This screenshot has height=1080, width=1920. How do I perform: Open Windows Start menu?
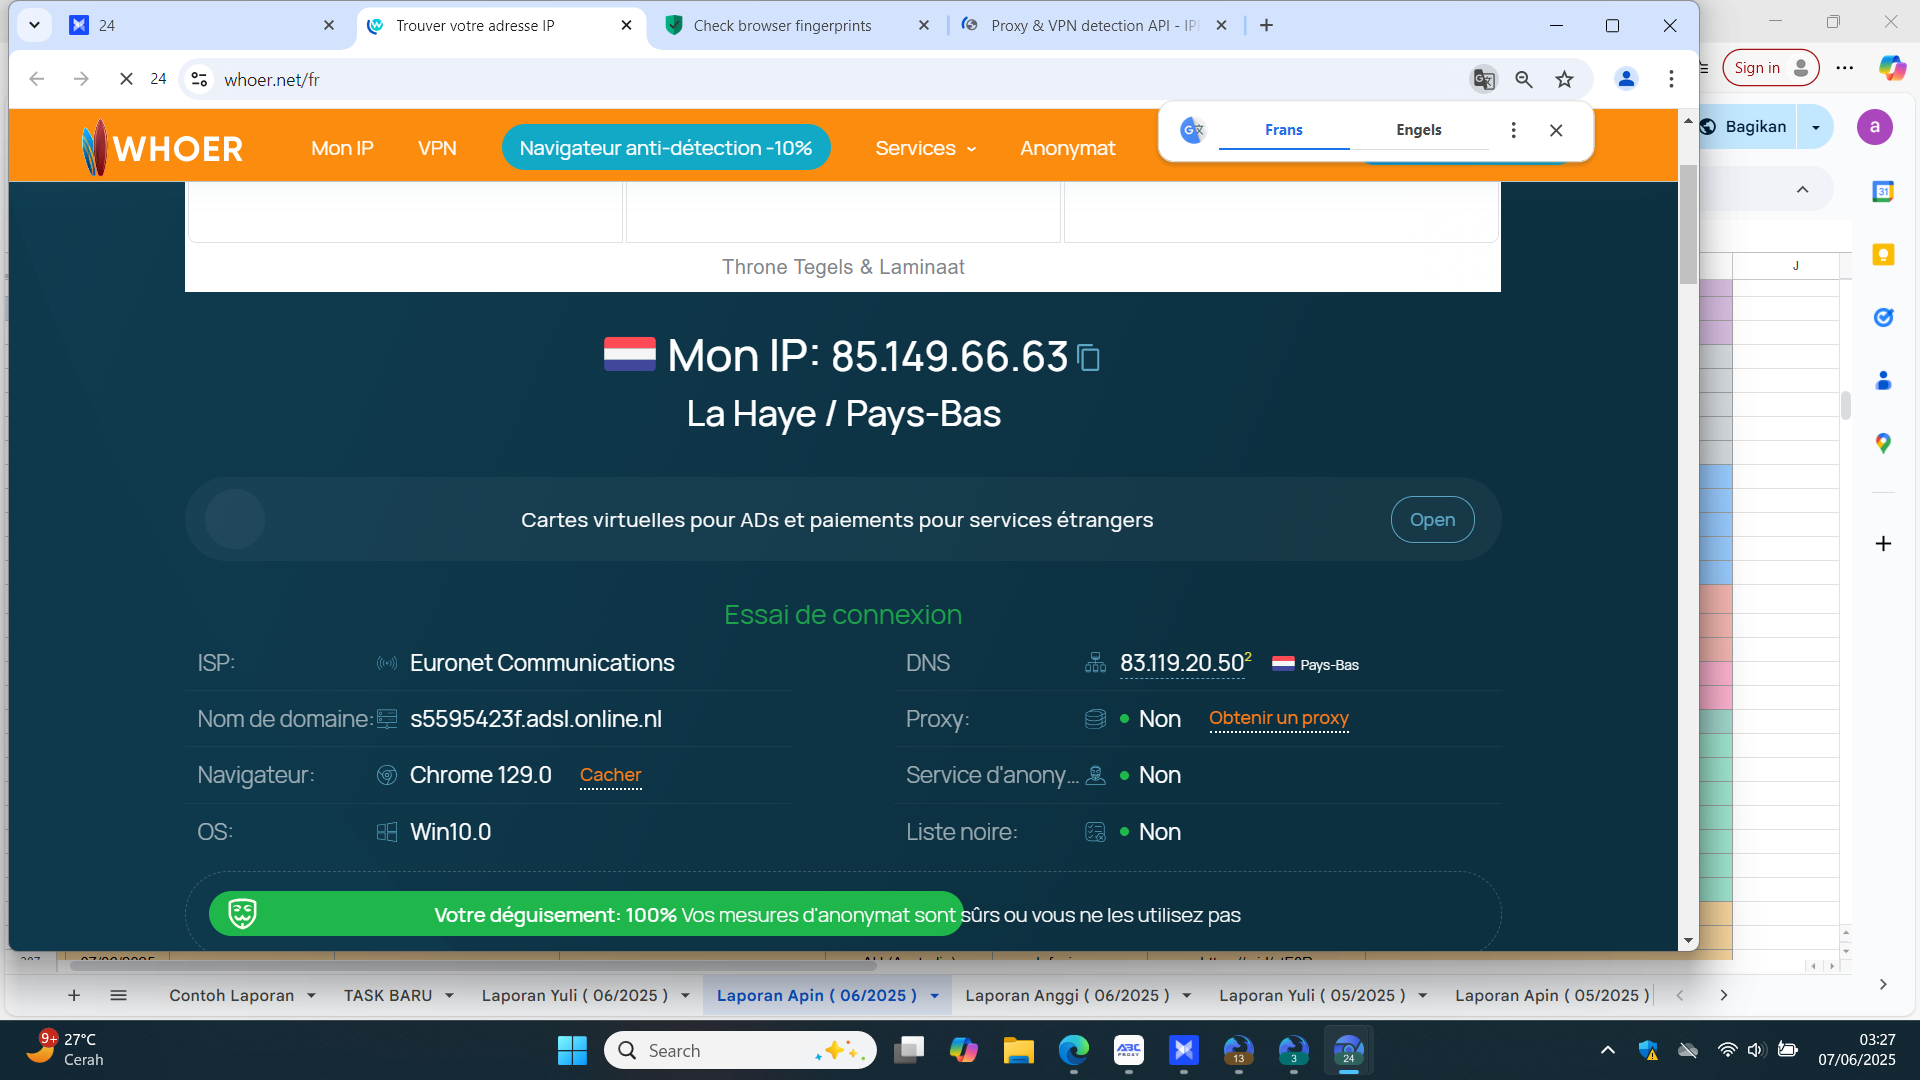pyautogui.click(x=572, y=1051)
